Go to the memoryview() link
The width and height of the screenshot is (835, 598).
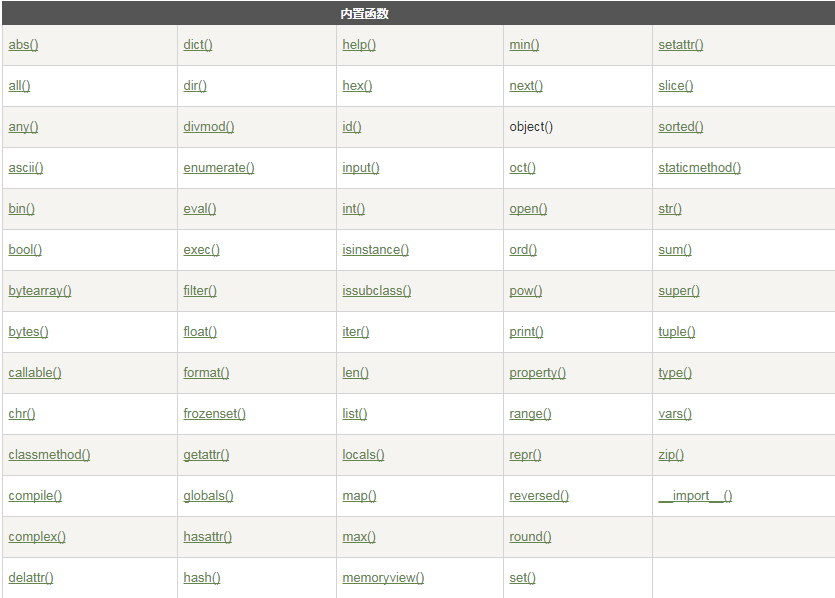click(383, 578)
